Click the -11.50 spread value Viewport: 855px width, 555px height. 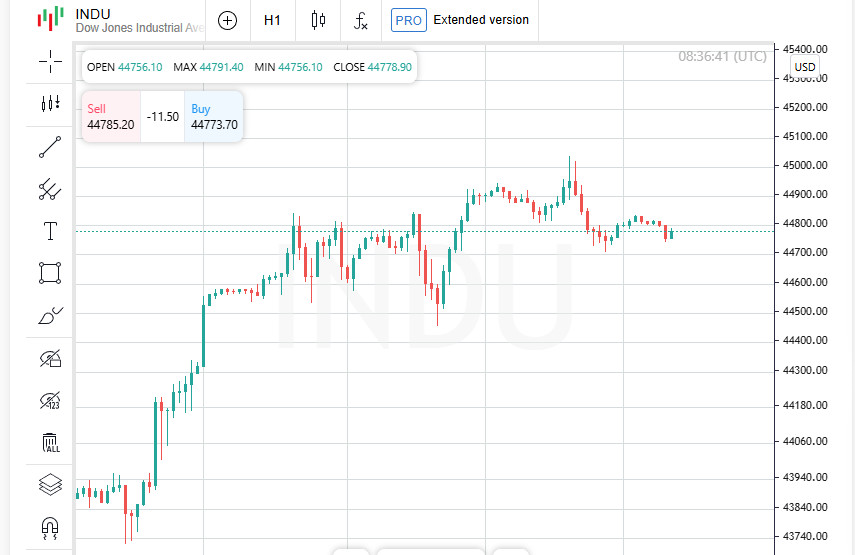(x=162, y=117)
